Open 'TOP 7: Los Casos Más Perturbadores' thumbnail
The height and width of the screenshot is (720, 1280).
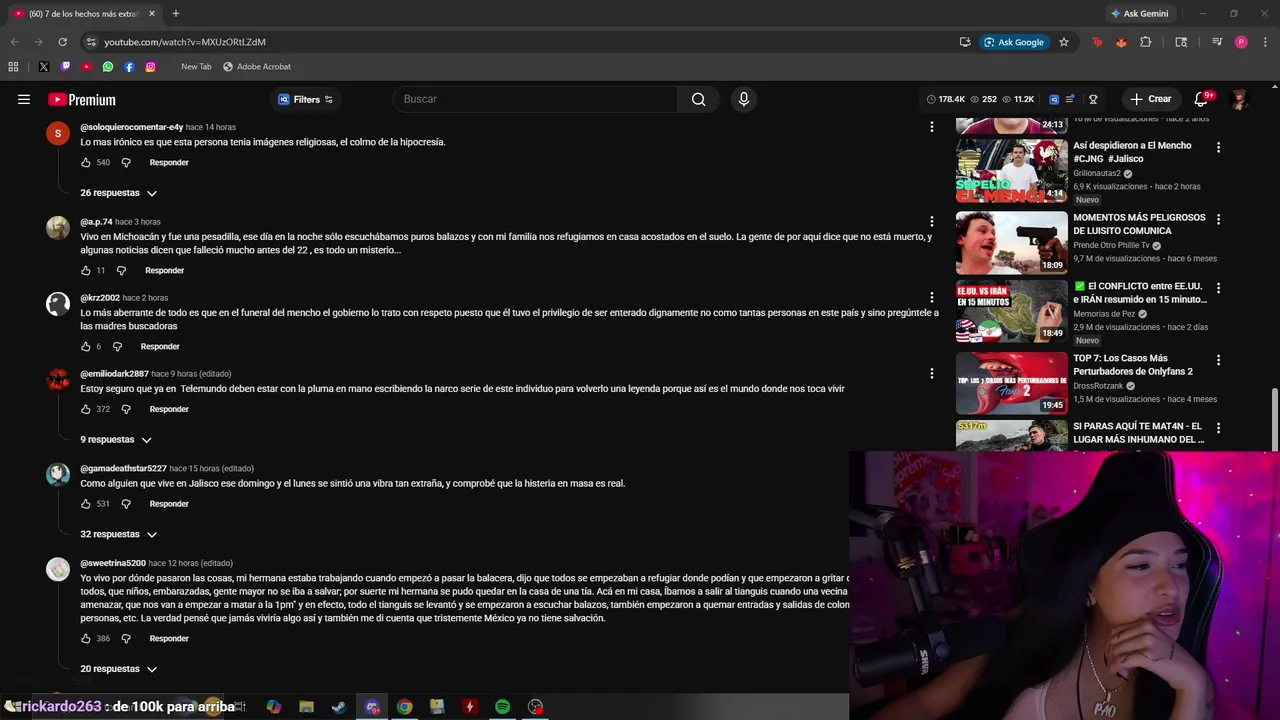pyautogui.click(x=1011, y=383)
